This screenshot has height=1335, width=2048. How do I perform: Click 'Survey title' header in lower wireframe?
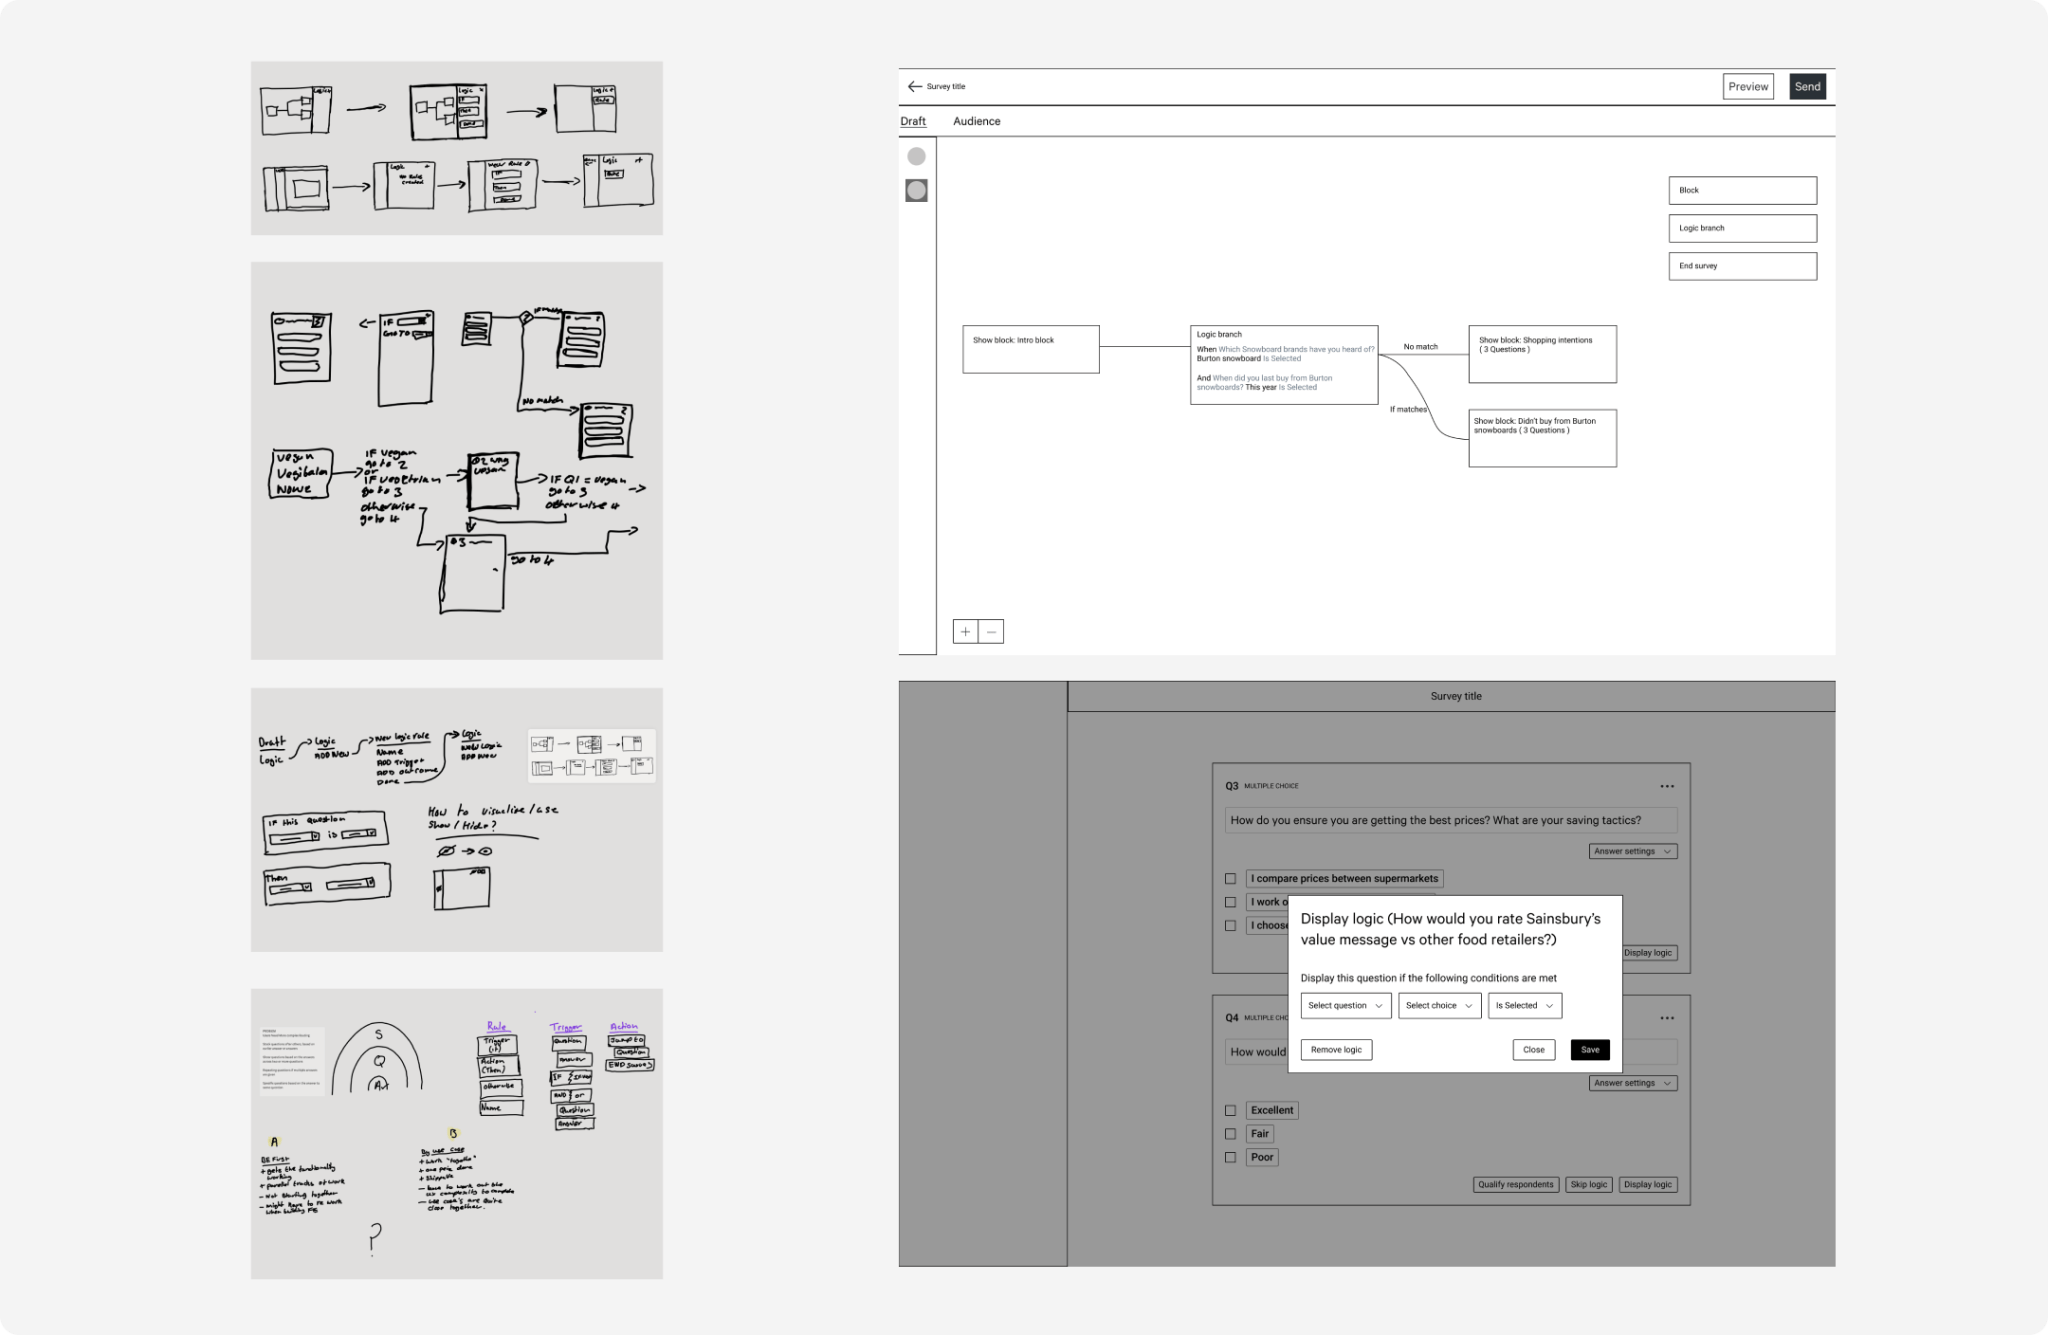(x=1456, y=696)
